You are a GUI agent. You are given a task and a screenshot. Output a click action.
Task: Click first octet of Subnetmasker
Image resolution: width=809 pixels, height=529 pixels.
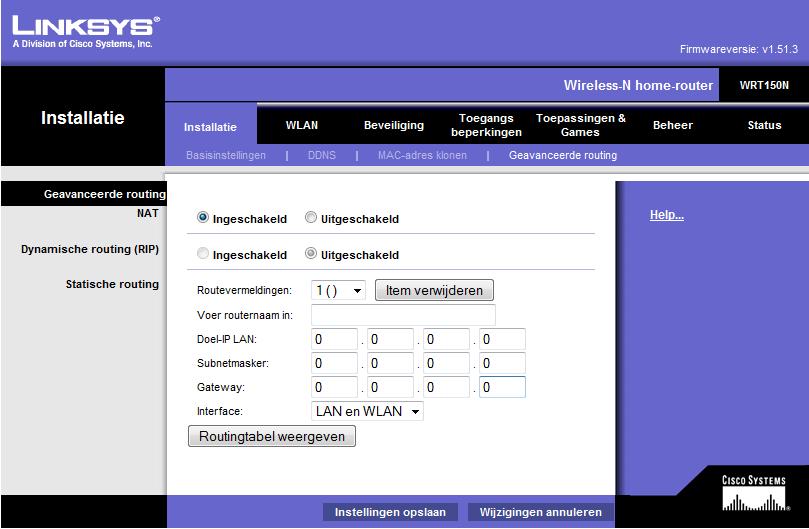(x=334, y=363)
